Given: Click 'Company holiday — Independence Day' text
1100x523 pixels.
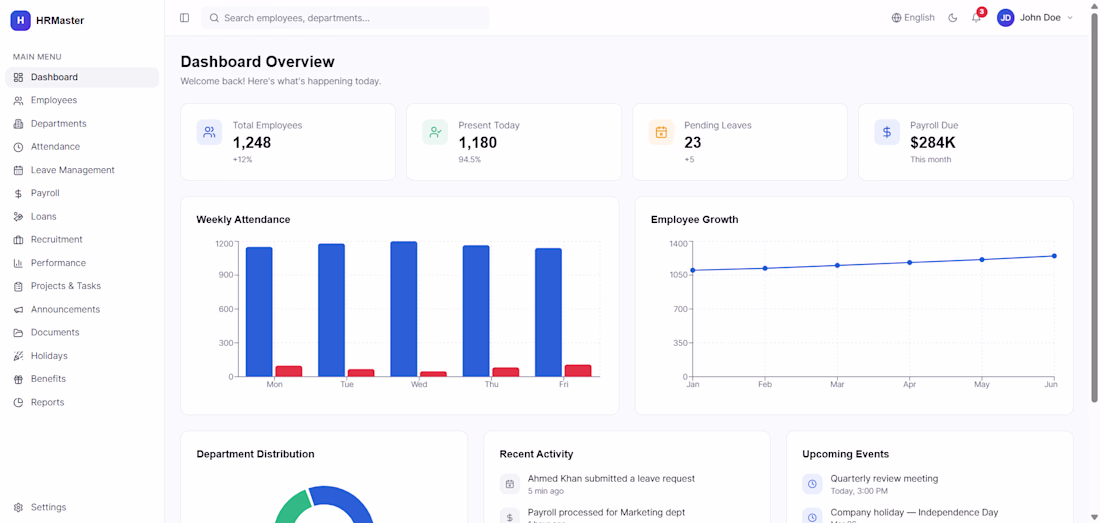Looking at the screenshot, I should tap(914, 512).
